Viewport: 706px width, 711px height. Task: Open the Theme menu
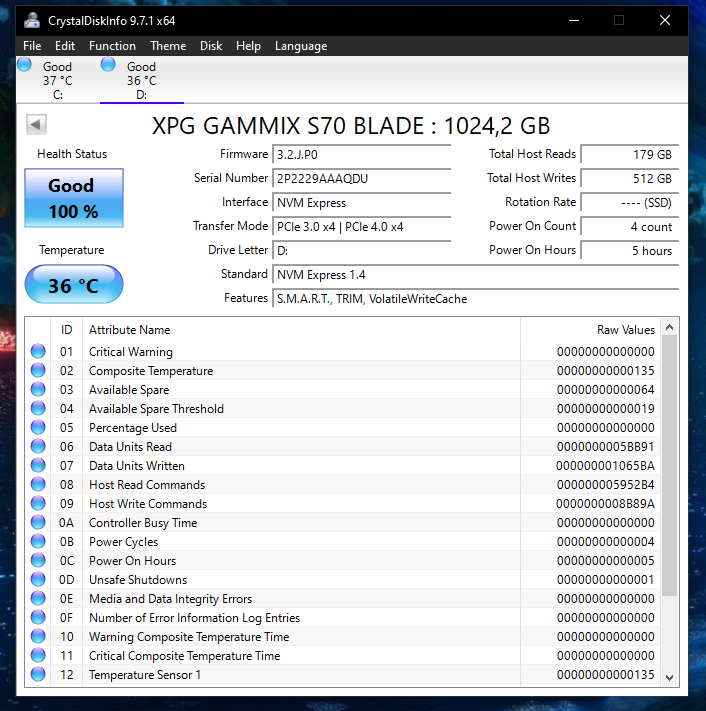[x=168, y=46]
